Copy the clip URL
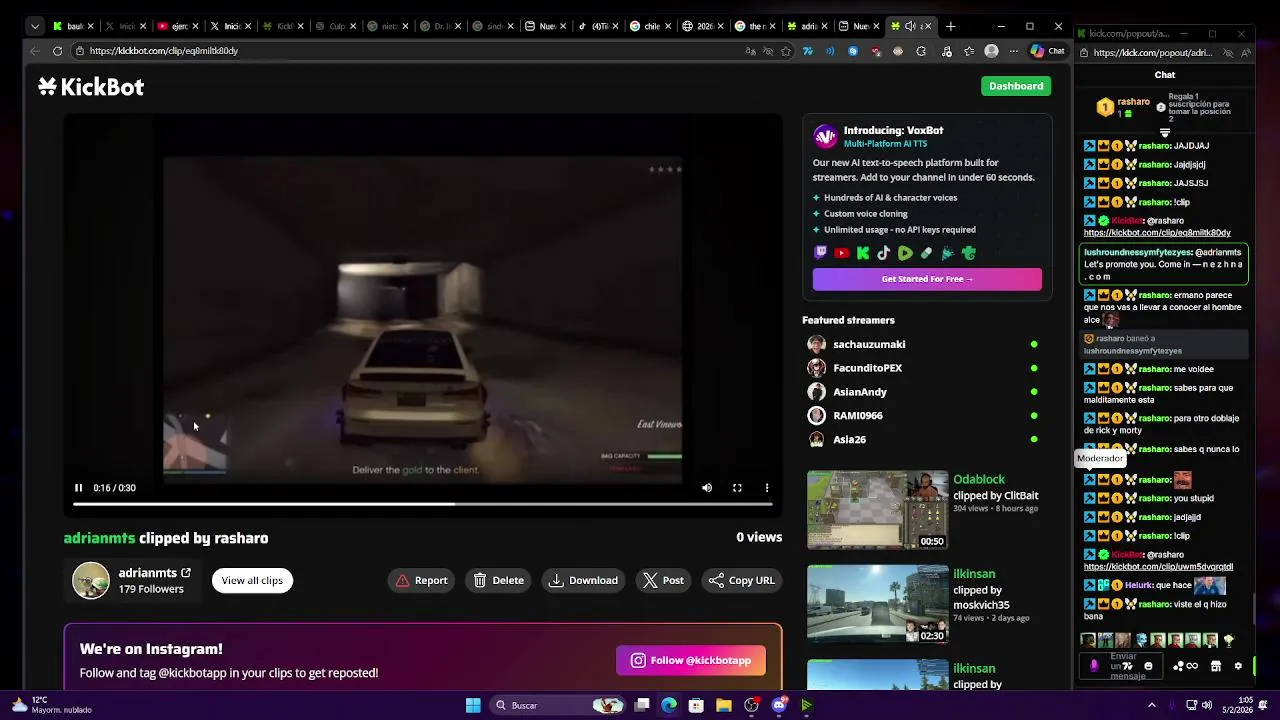 pyautogui.click(x=741, y=580)
